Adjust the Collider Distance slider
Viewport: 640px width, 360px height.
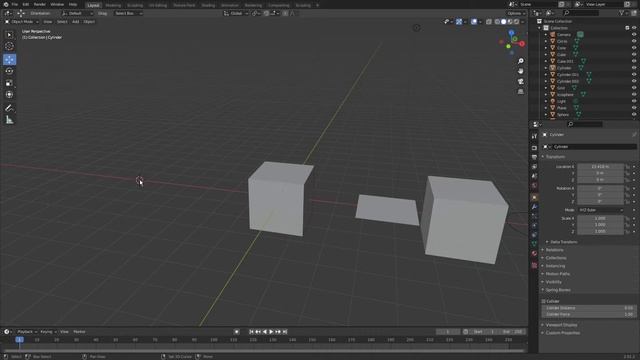589,308
